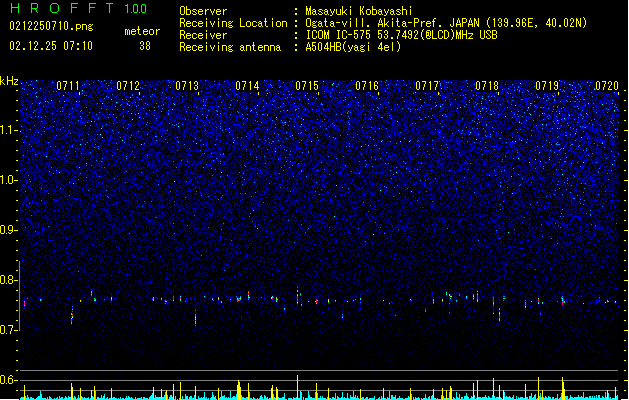Click the 0.8 kHz axis label
The width and height of the screenshot is (629, 400).
coord(8,280)
